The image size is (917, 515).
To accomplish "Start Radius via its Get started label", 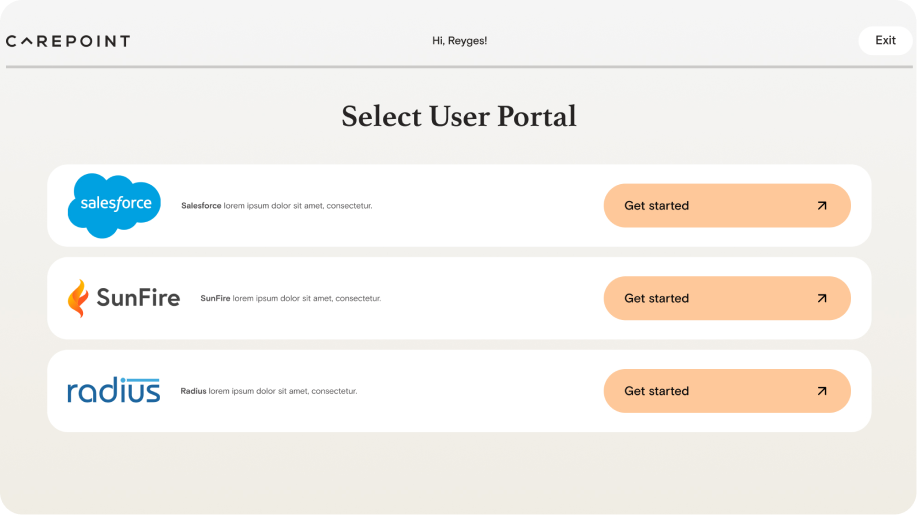I will point(656,391).
